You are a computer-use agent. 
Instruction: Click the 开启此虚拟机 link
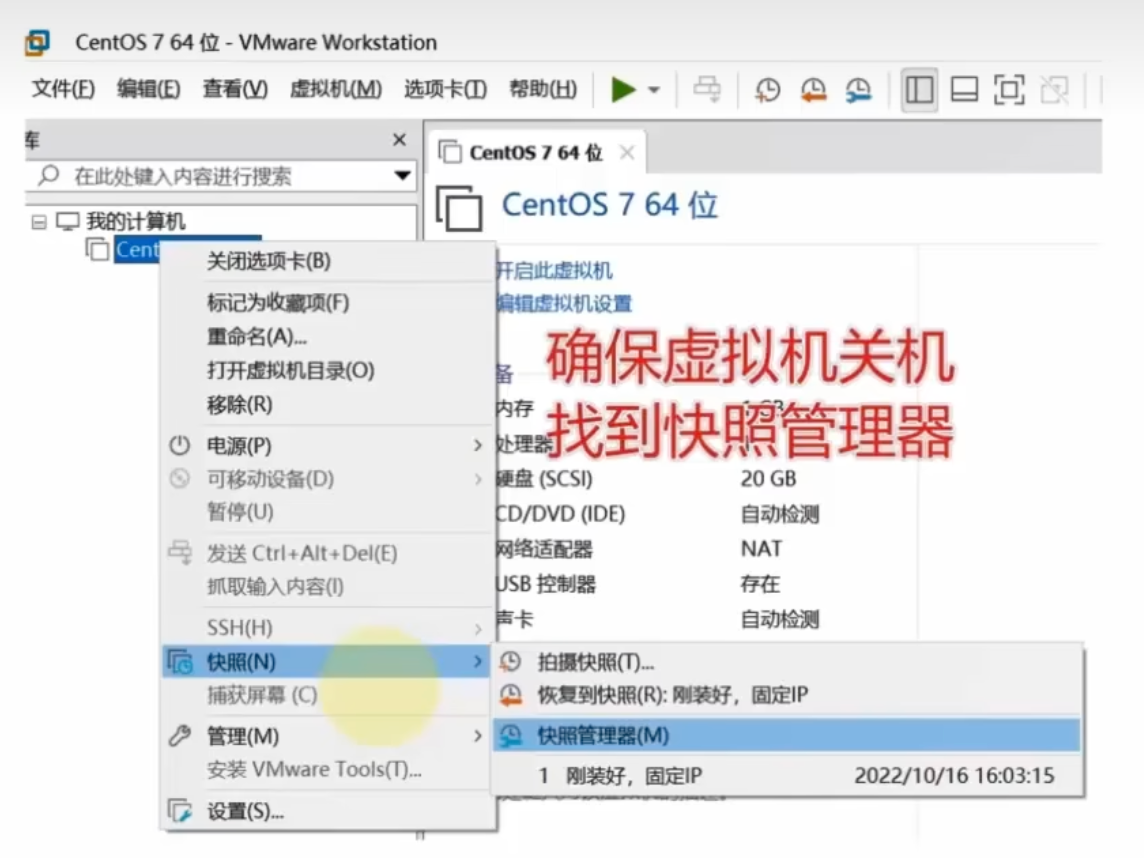pyautogui.click(x=554, y=271)
